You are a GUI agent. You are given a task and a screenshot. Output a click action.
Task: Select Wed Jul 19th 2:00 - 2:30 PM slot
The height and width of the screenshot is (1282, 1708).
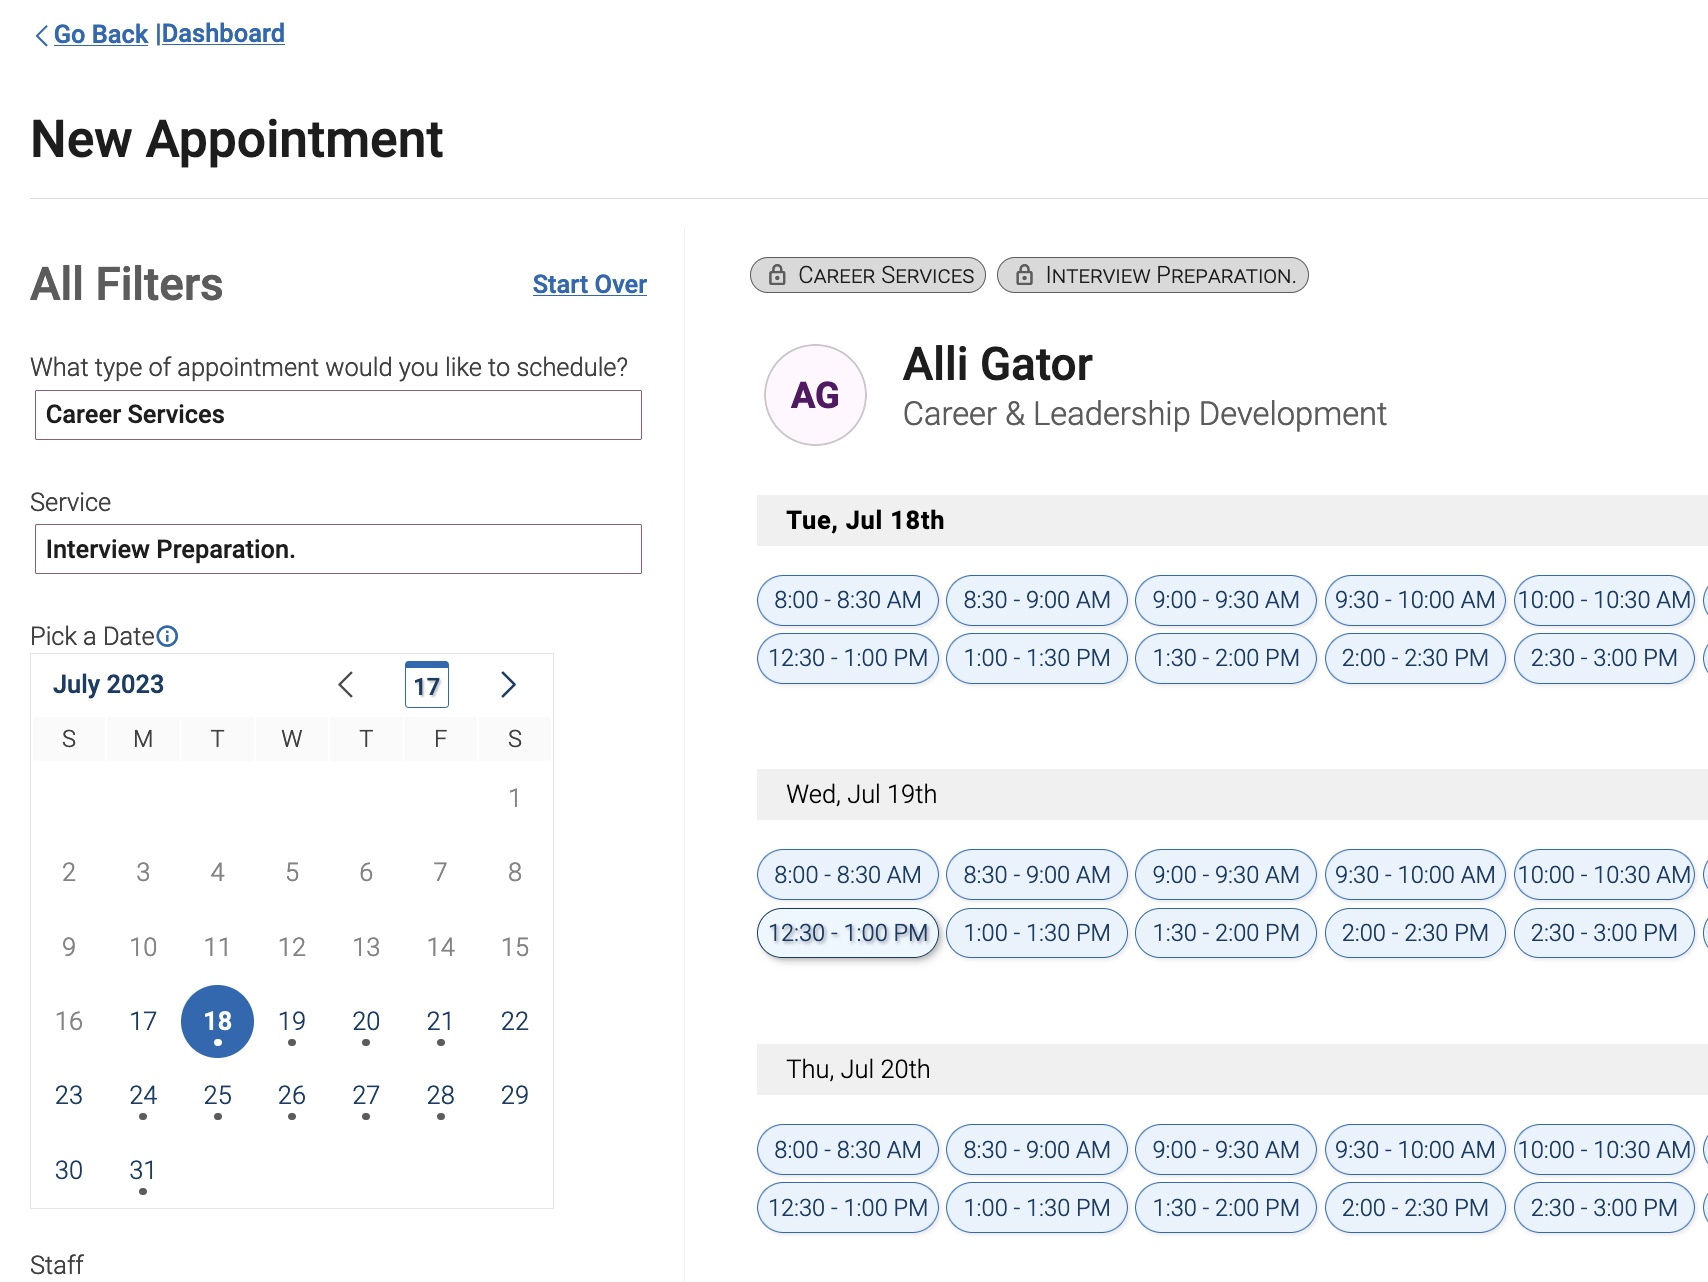(x=1415, y=933)
